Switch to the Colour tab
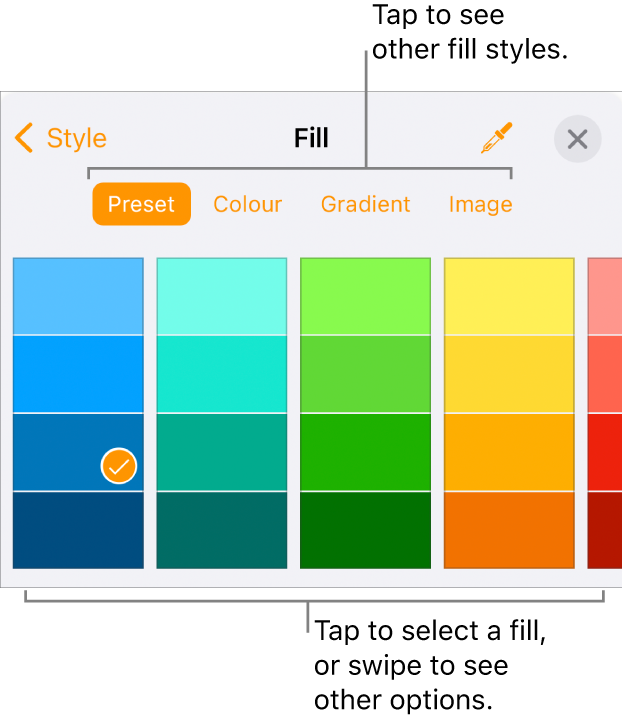The image size is (622, 721). pos(248,204)
